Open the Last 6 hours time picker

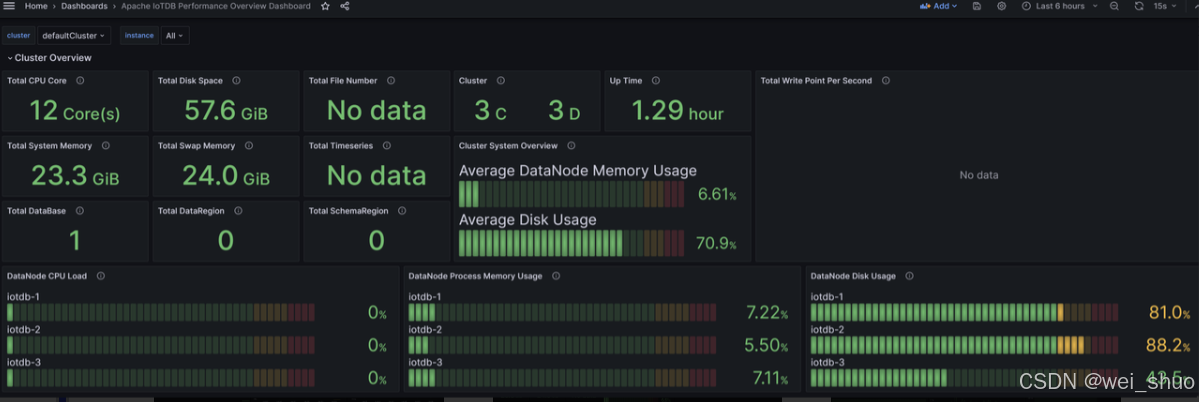pyautogui.click(x=1059, y=6)
